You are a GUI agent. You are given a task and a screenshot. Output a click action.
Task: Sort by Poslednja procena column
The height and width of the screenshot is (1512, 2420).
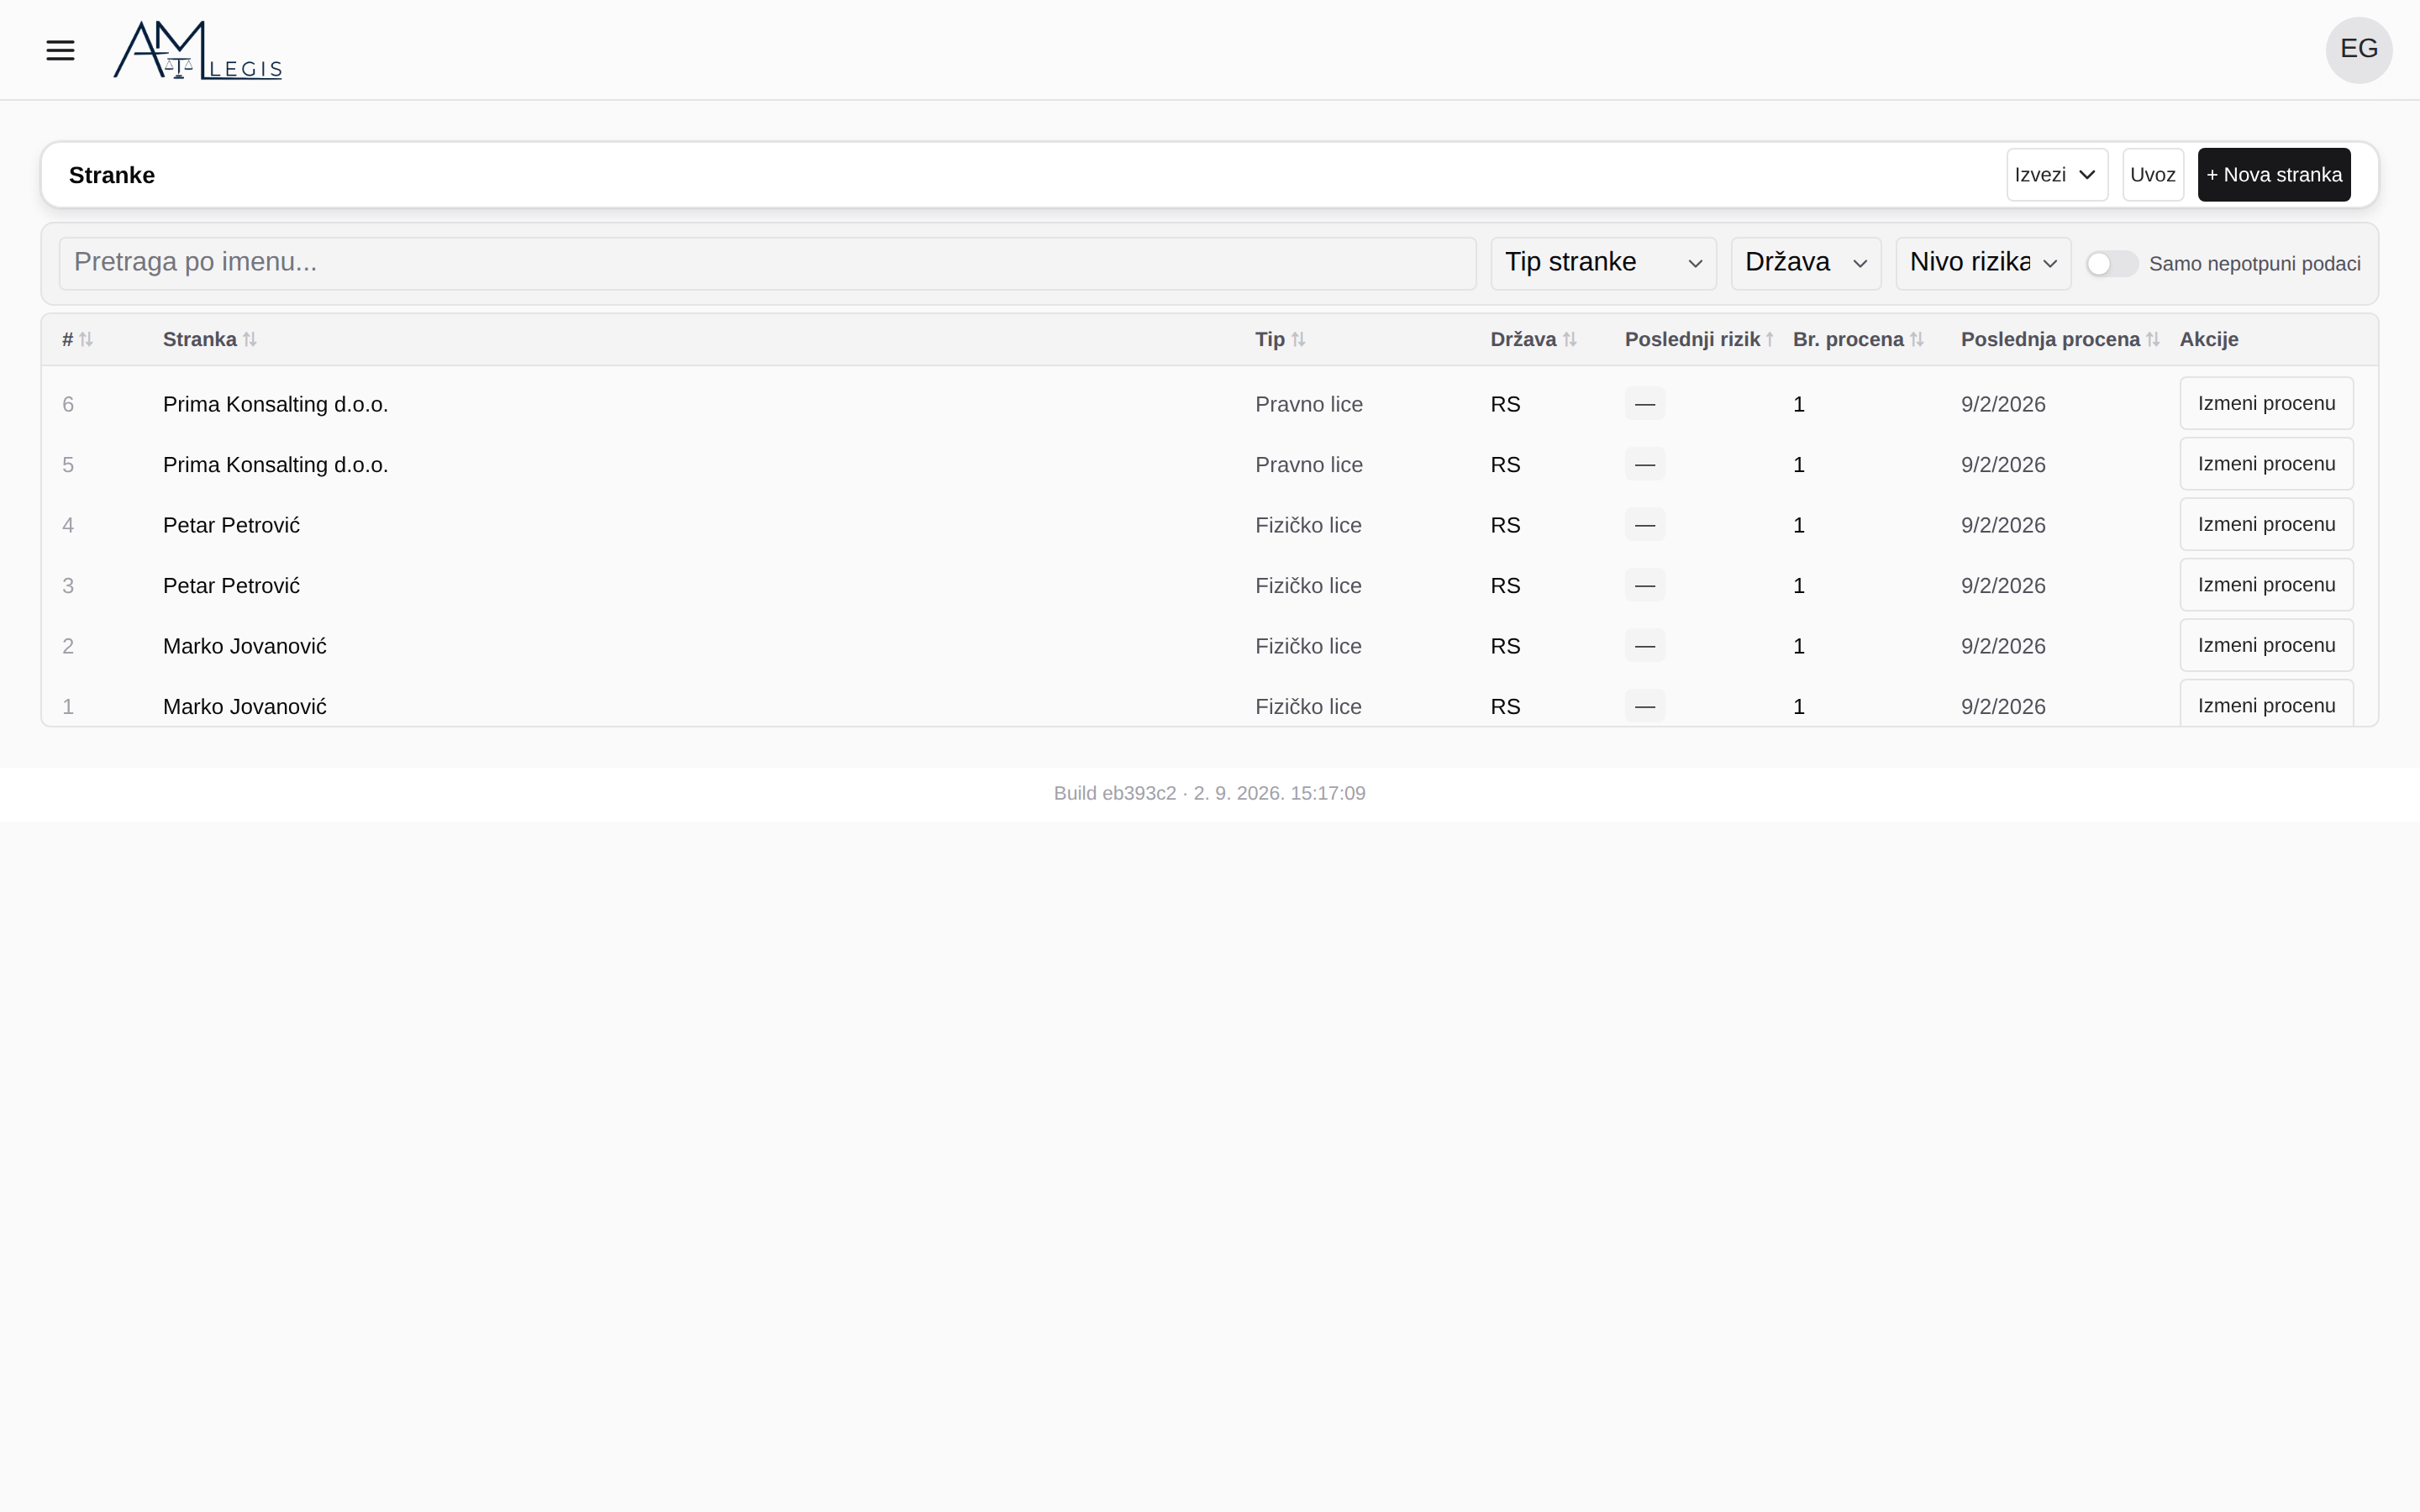(2060, 340)
